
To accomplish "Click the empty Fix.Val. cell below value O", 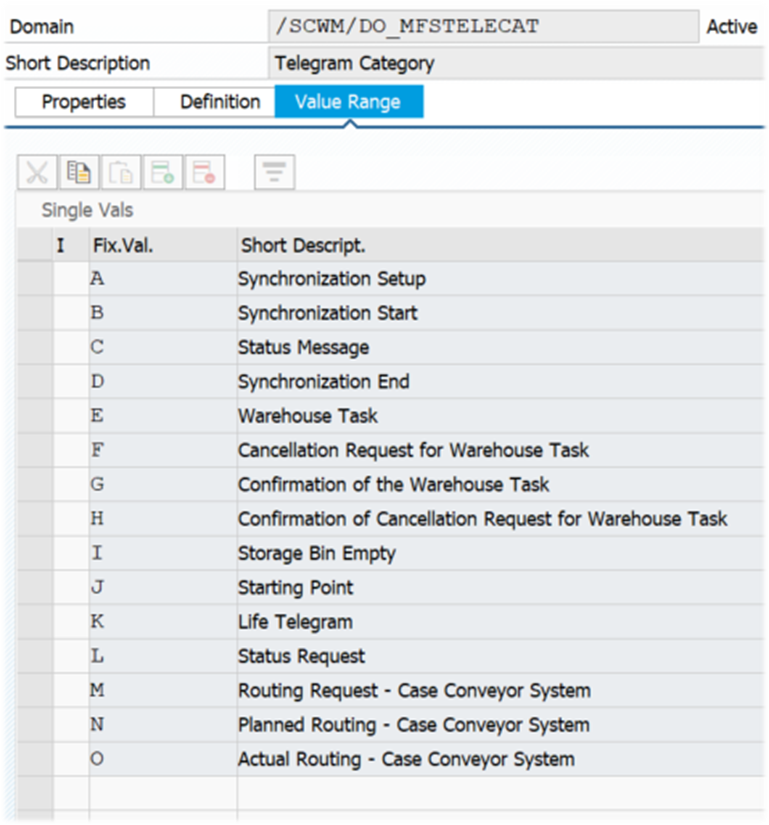I will click(x=163, y=793).
